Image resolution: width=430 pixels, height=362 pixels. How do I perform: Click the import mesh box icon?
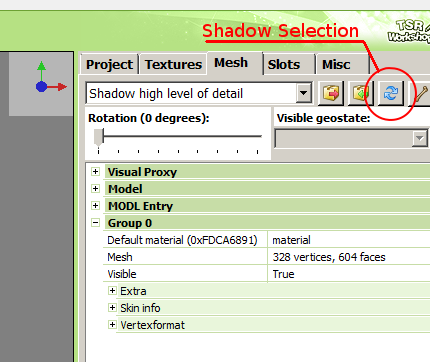(x=360, y=93)
